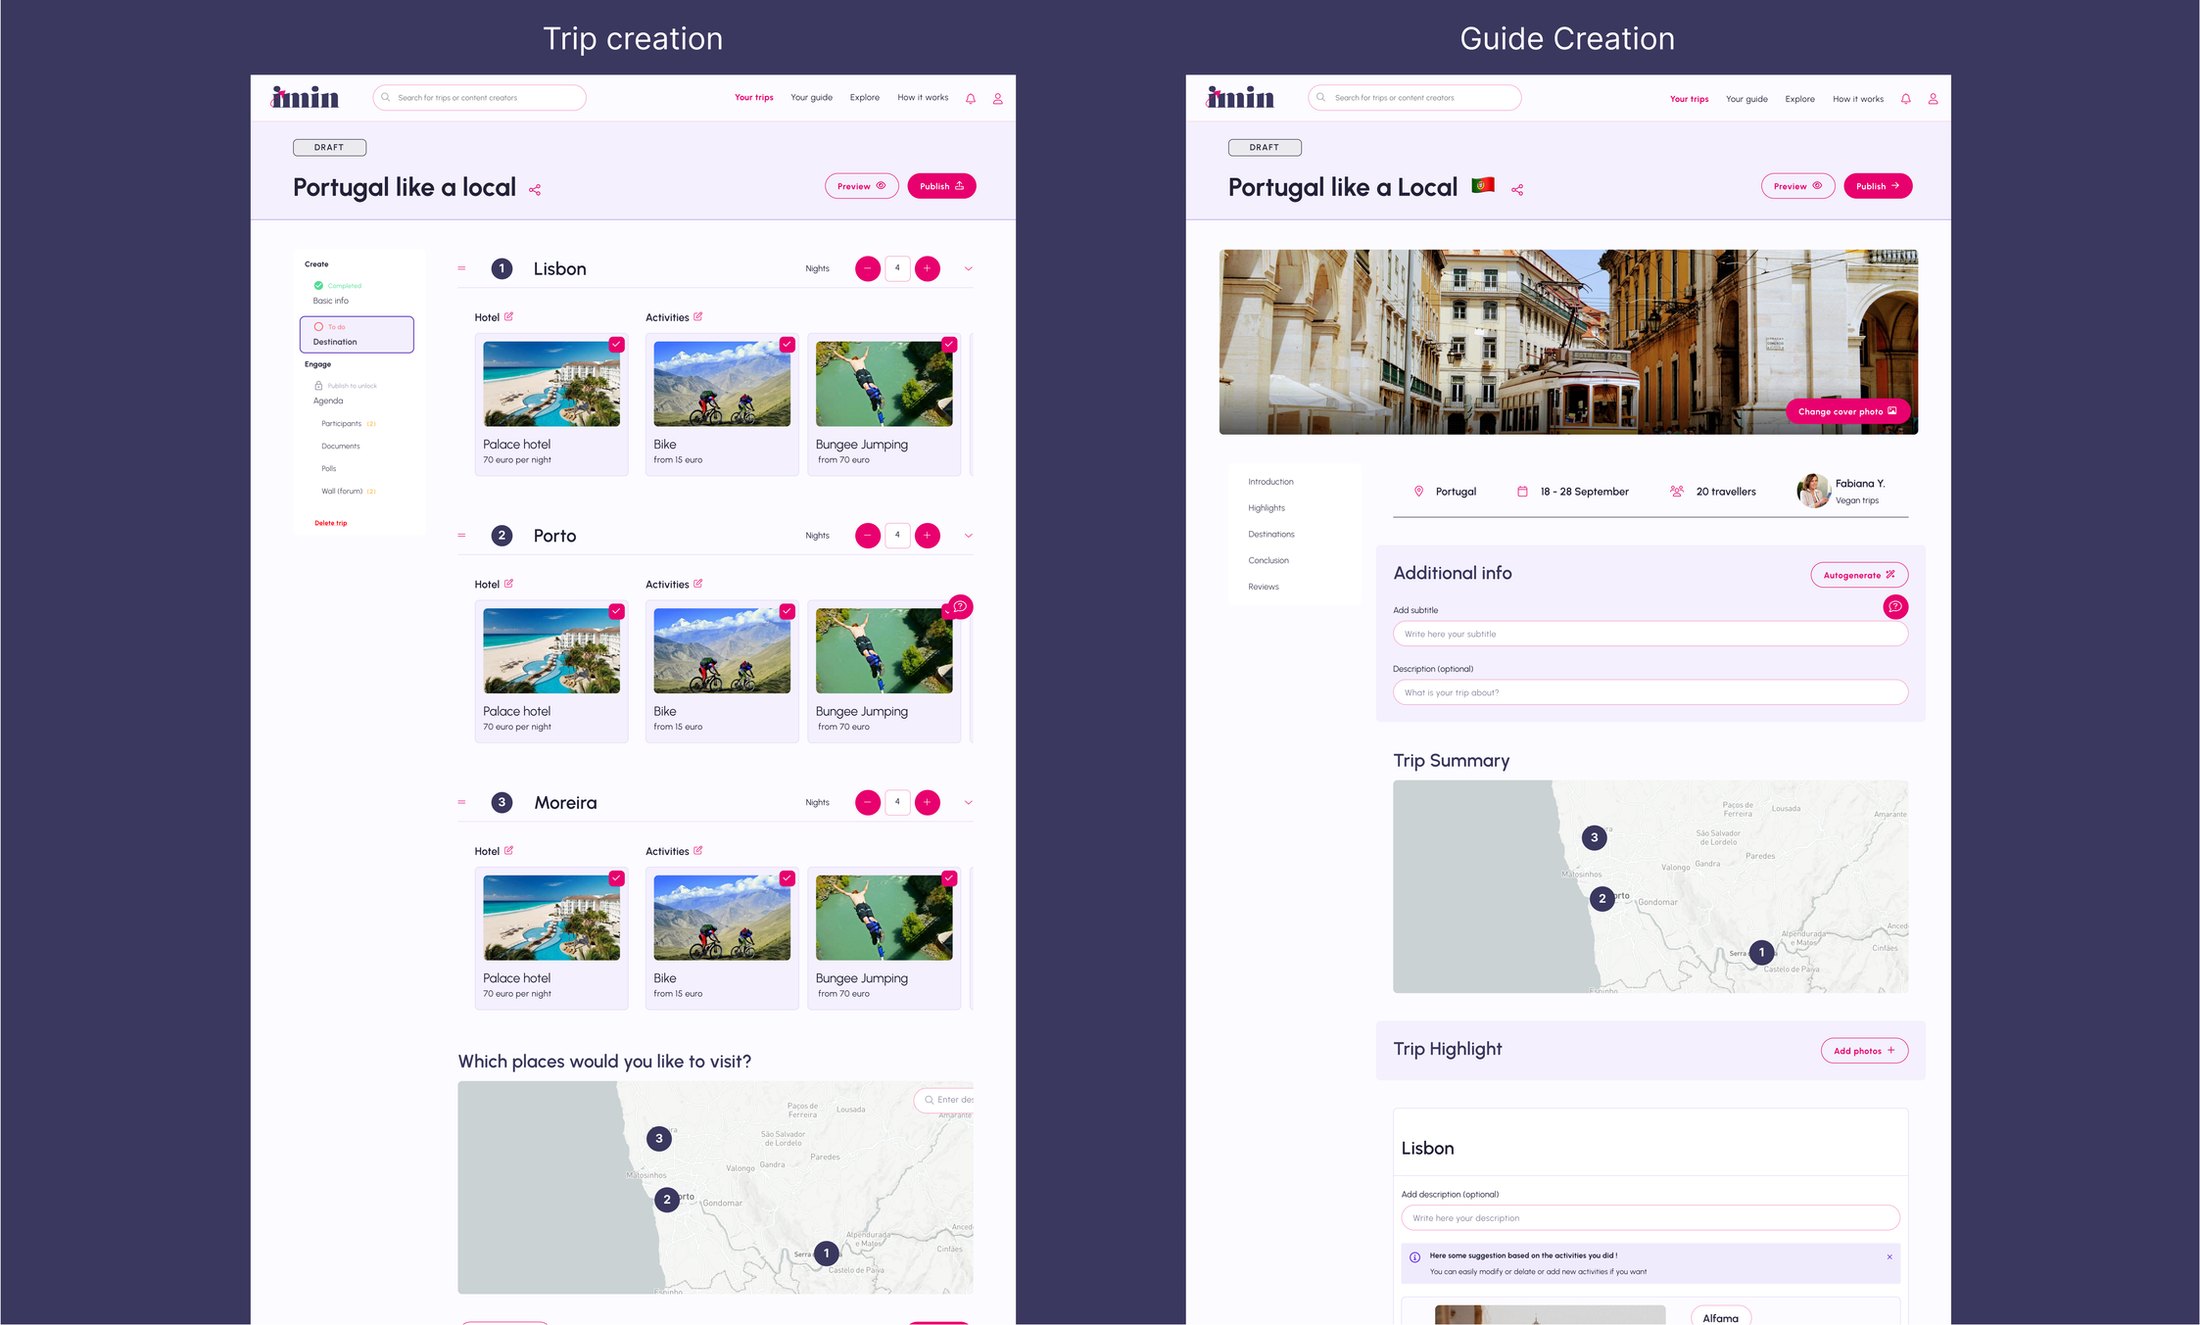Decrease nights for Lisbon
Screen dimensions: 2200x1325
pyautogui.click(x=867, y=269)
